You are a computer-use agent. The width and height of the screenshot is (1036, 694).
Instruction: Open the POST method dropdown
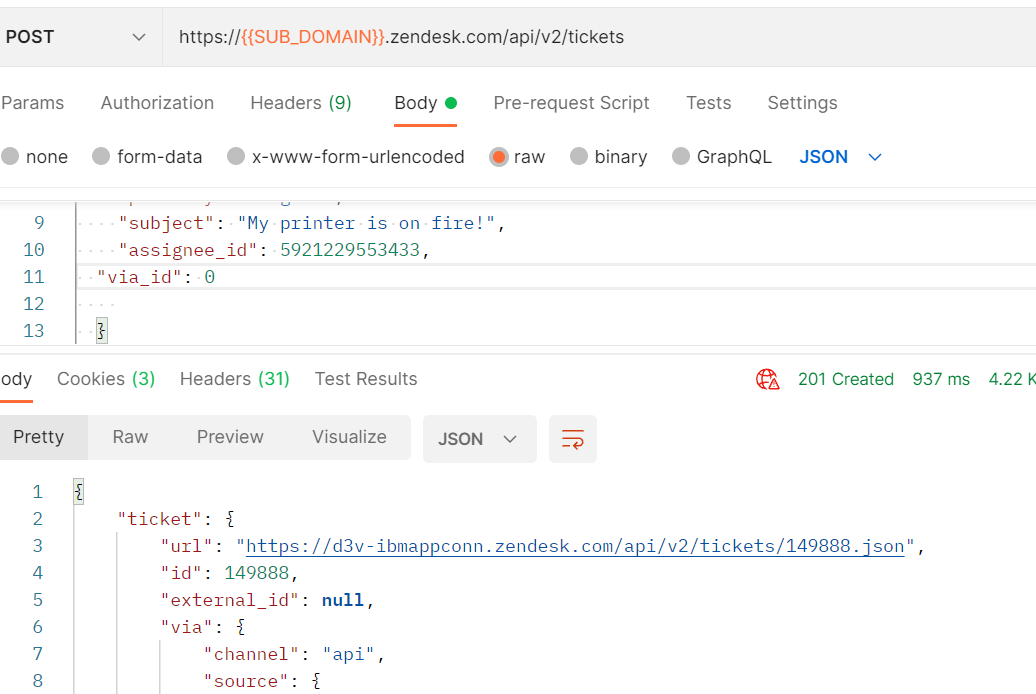tap(76, 37)
